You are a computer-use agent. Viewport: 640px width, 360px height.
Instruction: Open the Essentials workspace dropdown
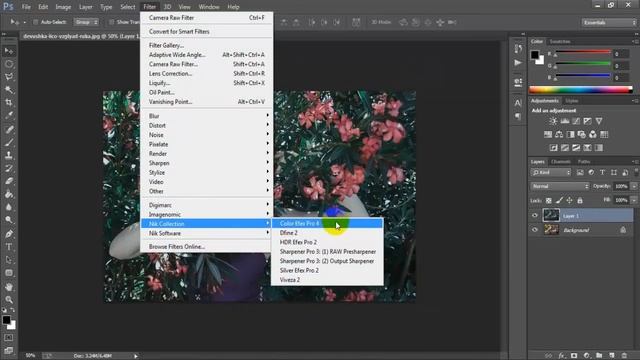(x=609, y=22)
